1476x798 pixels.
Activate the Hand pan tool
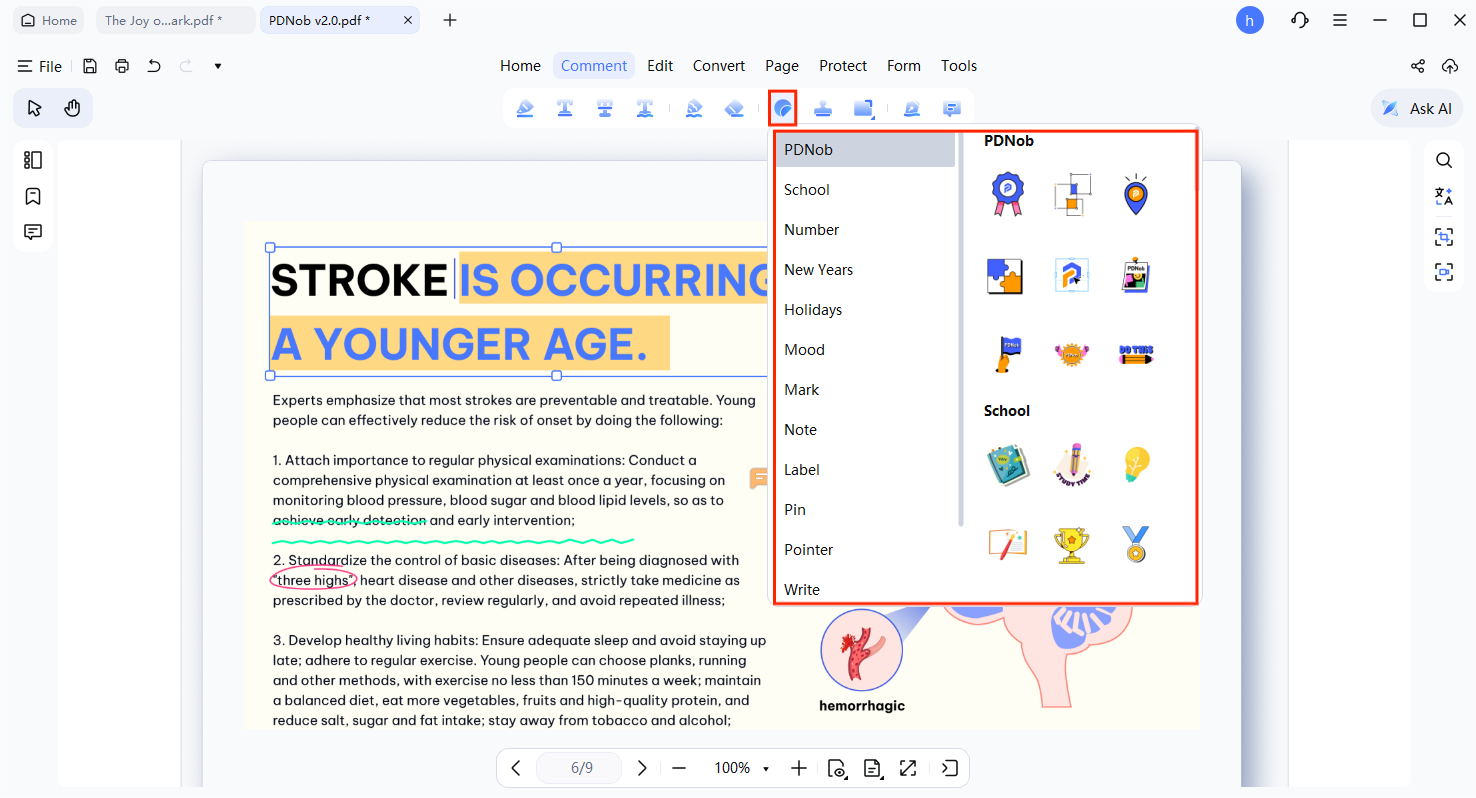pyautogui.click(x=72, y=108)
